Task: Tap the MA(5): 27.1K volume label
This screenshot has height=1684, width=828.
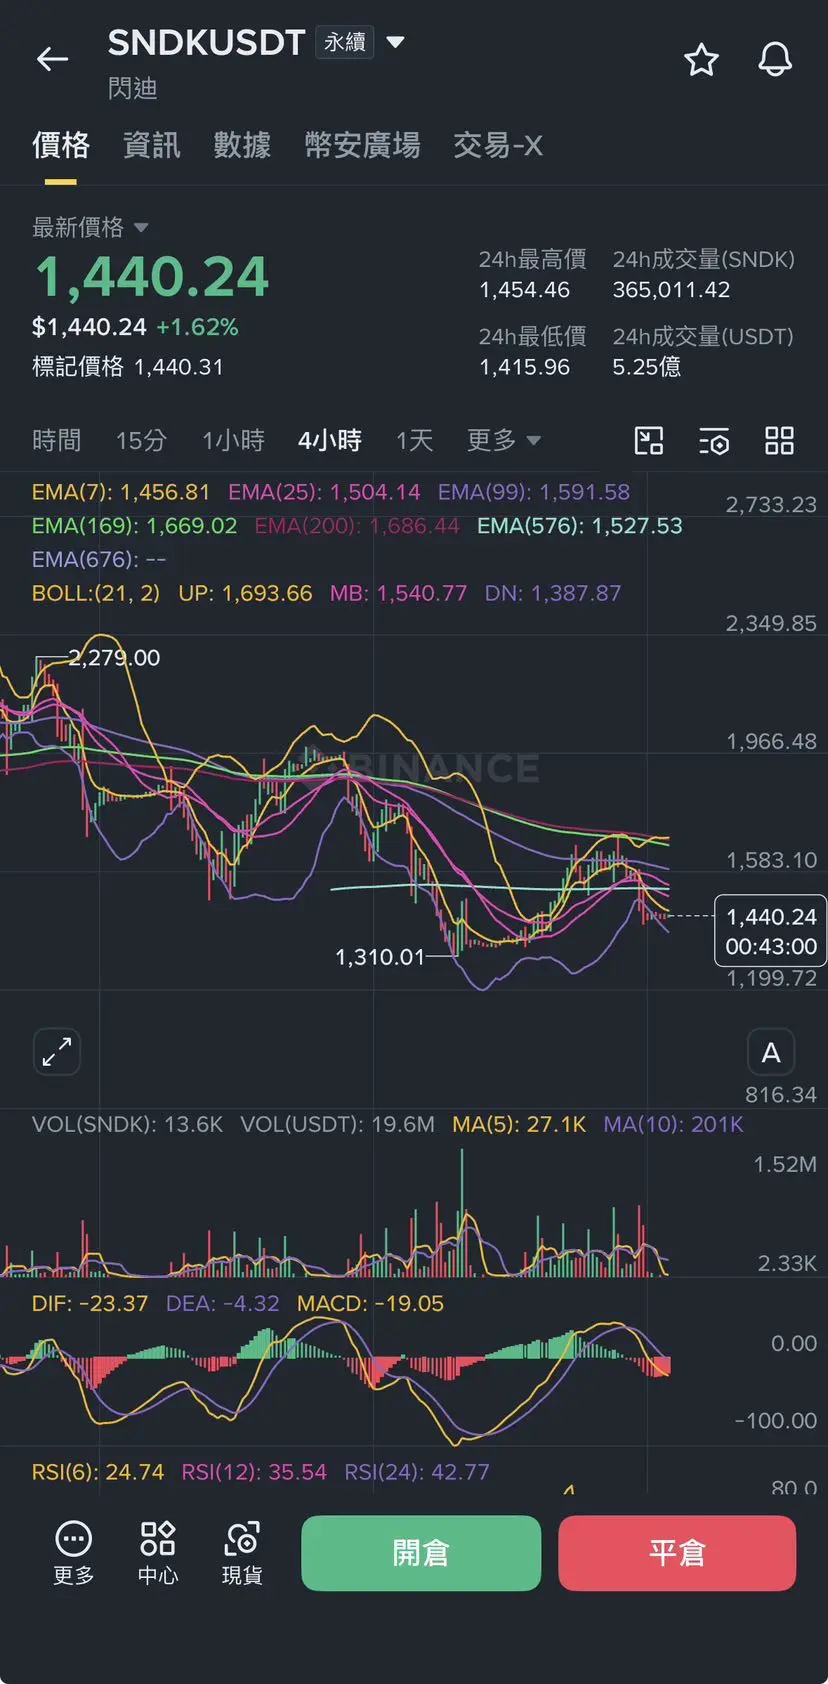Action: click(x=519, y=1124)
